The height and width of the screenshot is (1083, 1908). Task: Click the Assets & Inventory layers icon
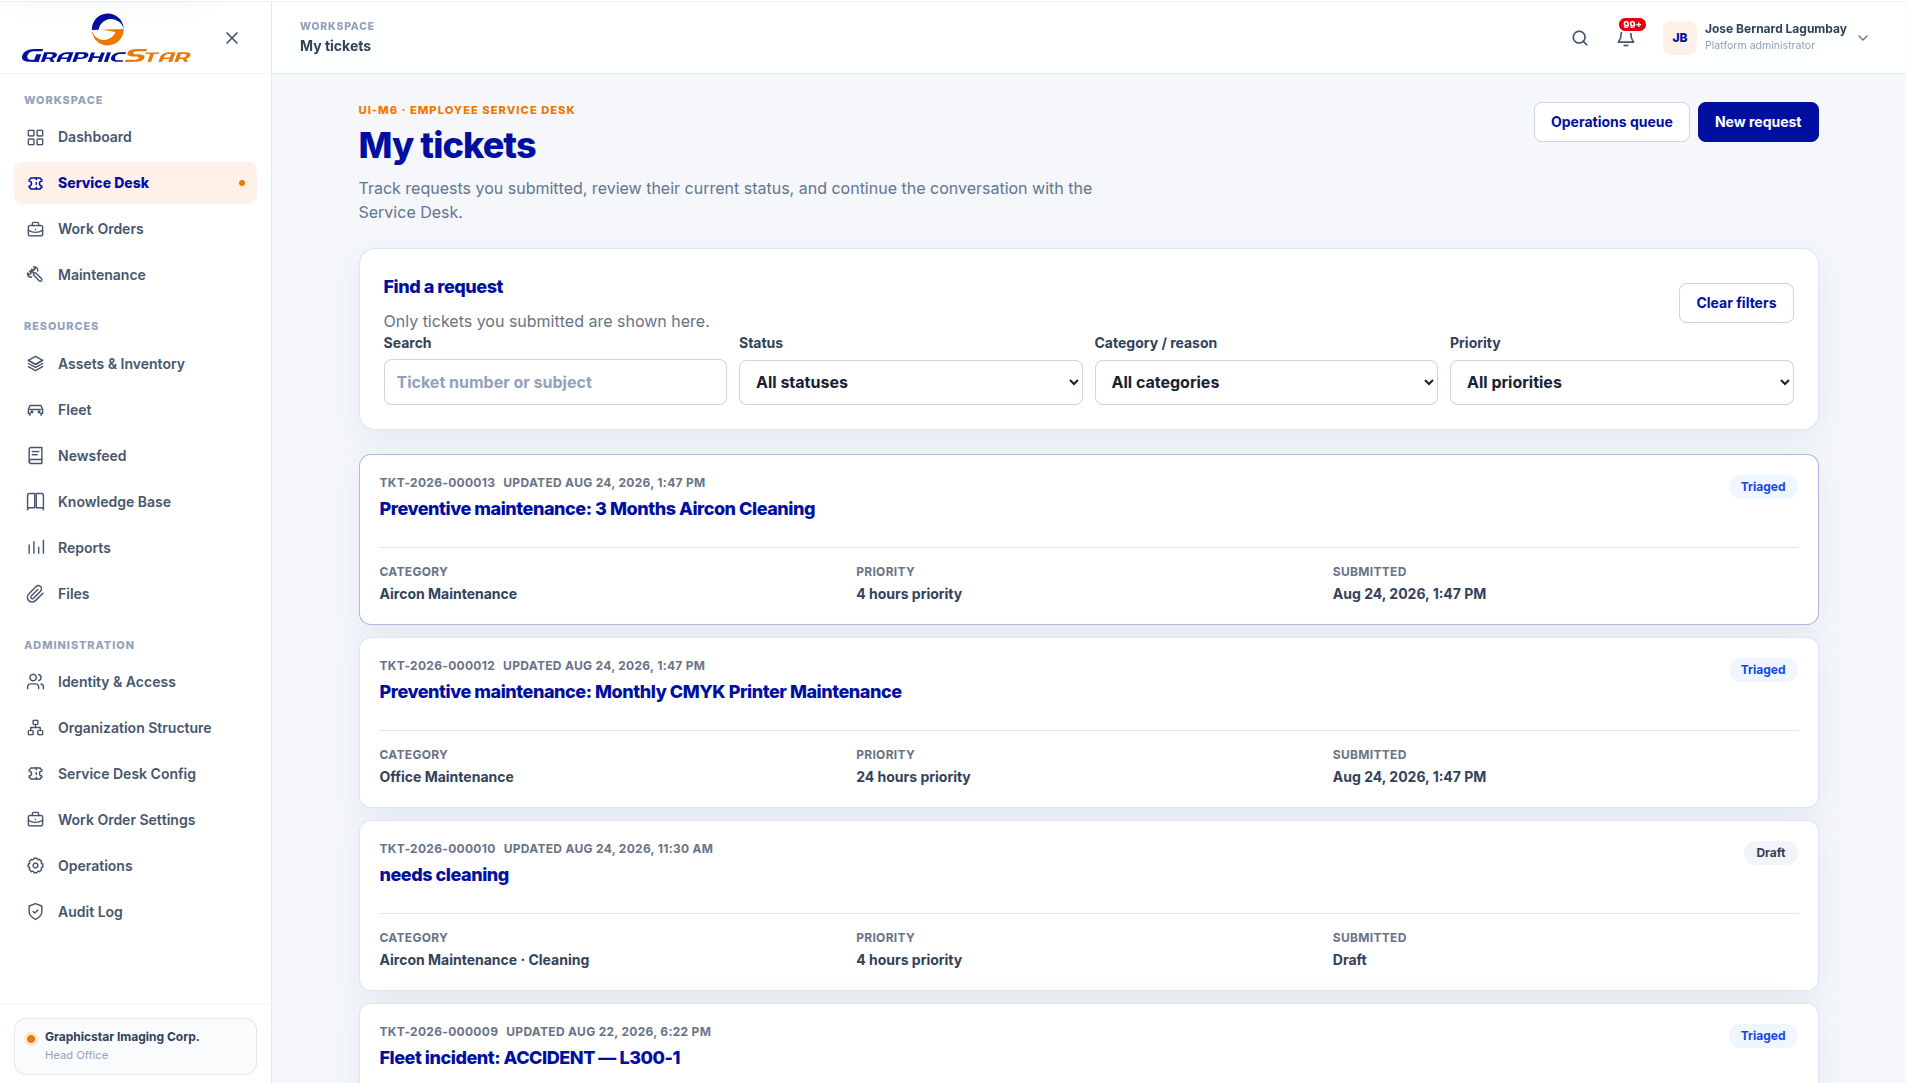(36, 364)
